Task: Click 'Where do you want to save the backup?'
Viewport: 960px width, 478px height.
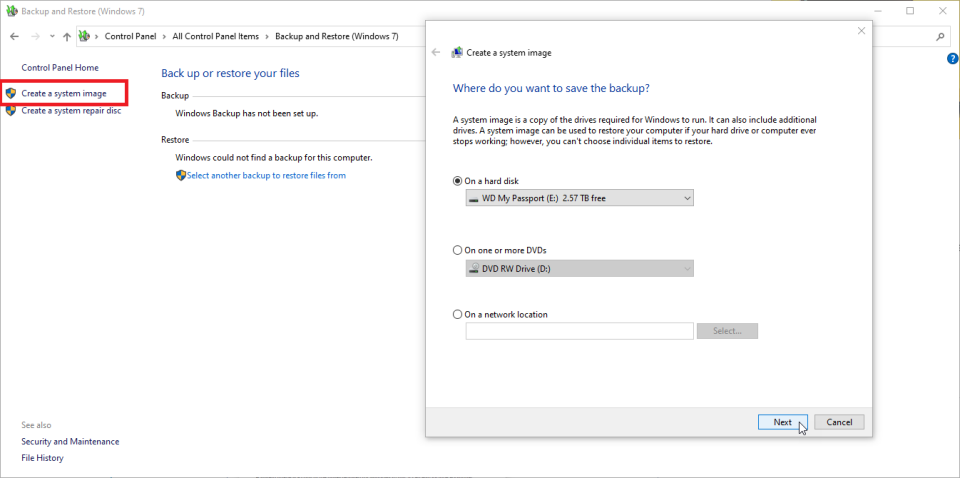Action: point(551,88)
